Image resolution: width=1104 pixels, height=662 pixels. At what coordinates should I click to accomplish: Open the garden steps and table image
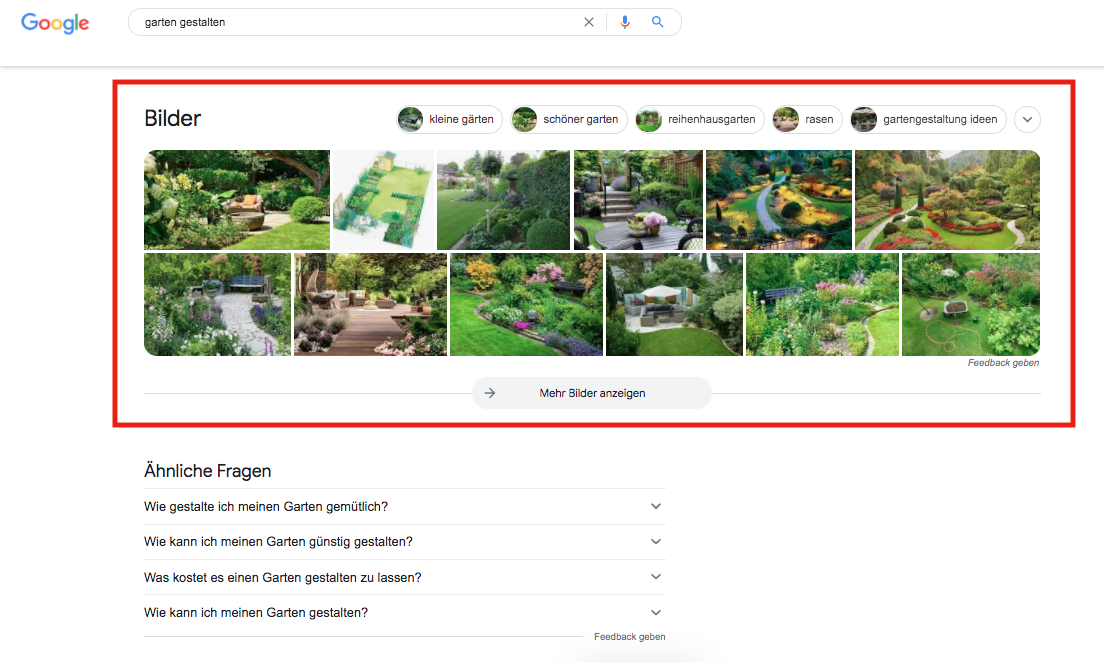click(x=638, y=200)
